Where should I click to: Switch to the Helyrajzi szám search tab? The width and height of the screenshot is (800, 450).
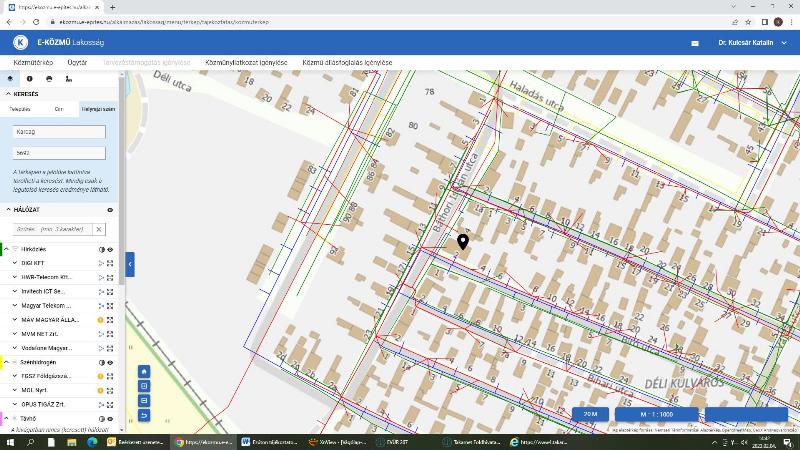[x=98, y=108]
